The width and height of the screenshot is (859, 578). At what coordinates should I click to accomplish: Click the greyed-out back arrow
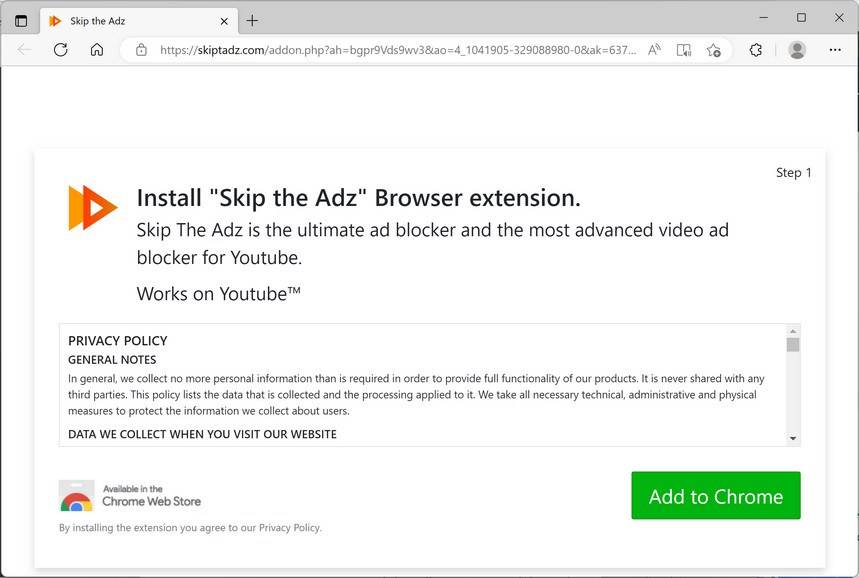point(24,50)
